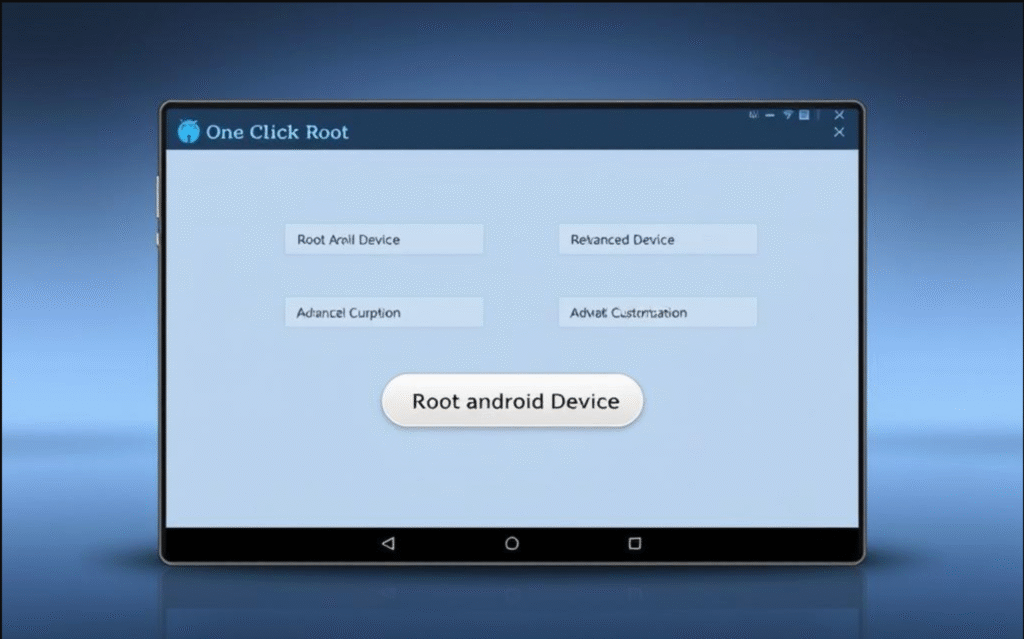Select the Root Aroil Device option
Image resolution: width=1024 pixels, height=639 pixels.
[384, 239]
